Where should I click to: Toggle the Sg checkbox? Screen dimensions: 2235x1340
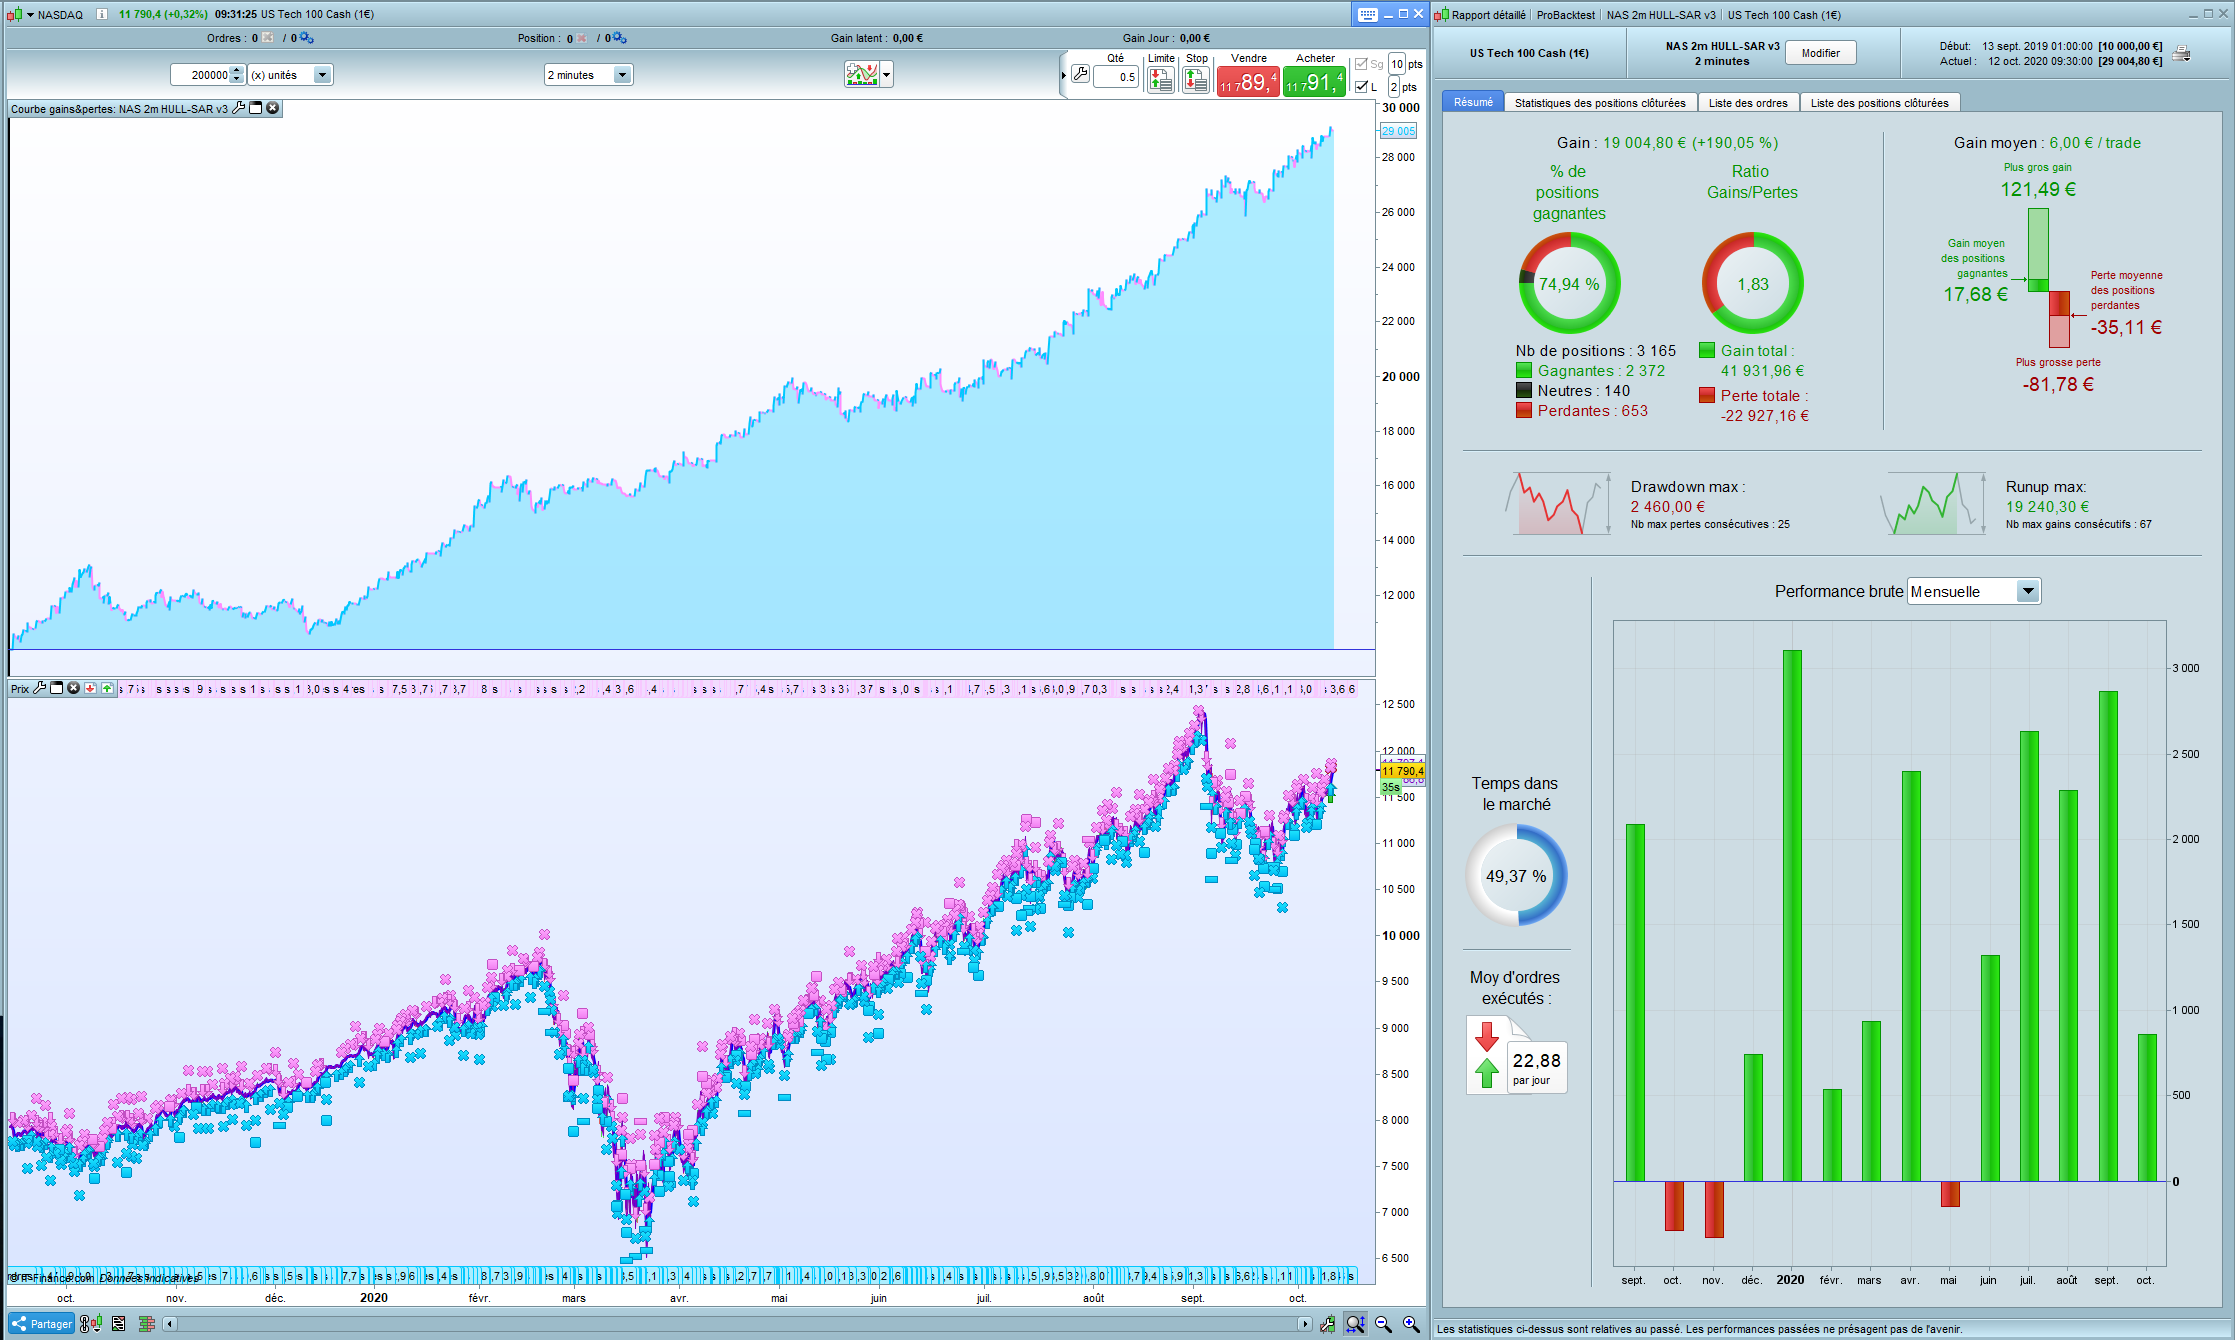coord(1361,64)
